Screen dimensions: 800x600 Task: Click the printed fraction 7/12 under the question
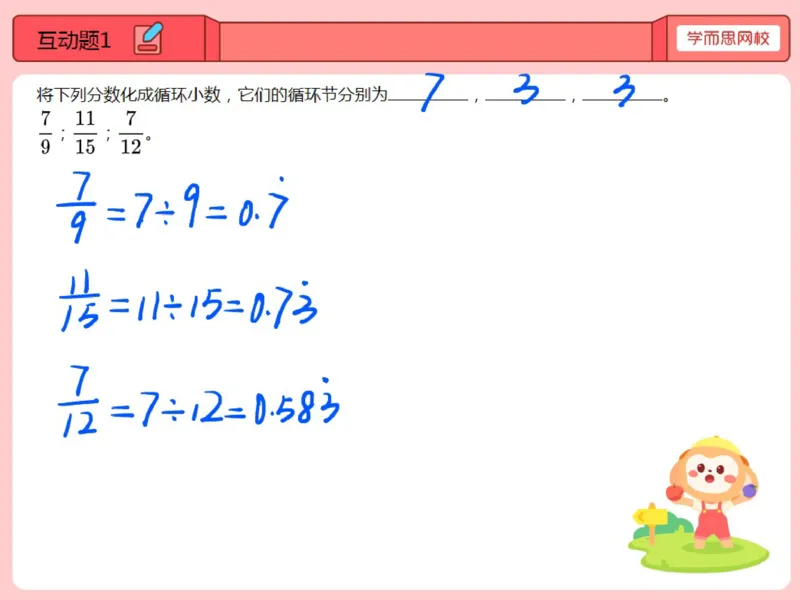(x=131, y=133)
